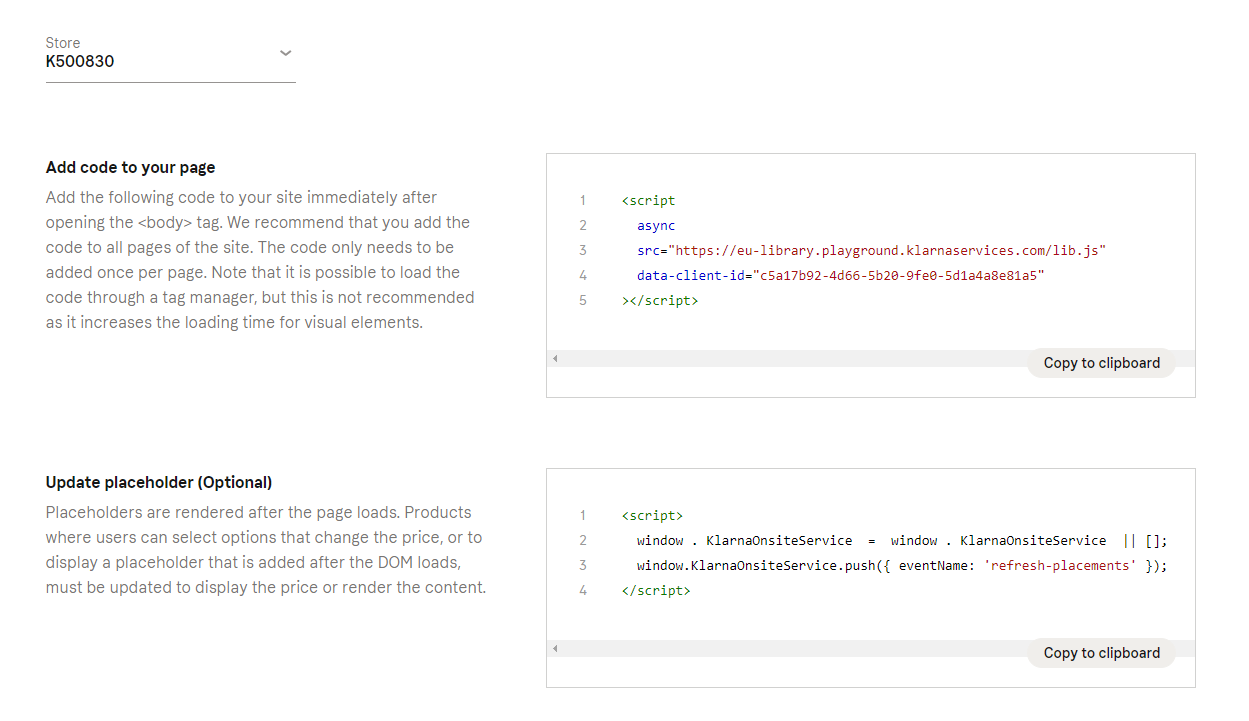Click the closing ></script> line in the lib.js snippet
The image size is (1249, 721).
point(659,300)
